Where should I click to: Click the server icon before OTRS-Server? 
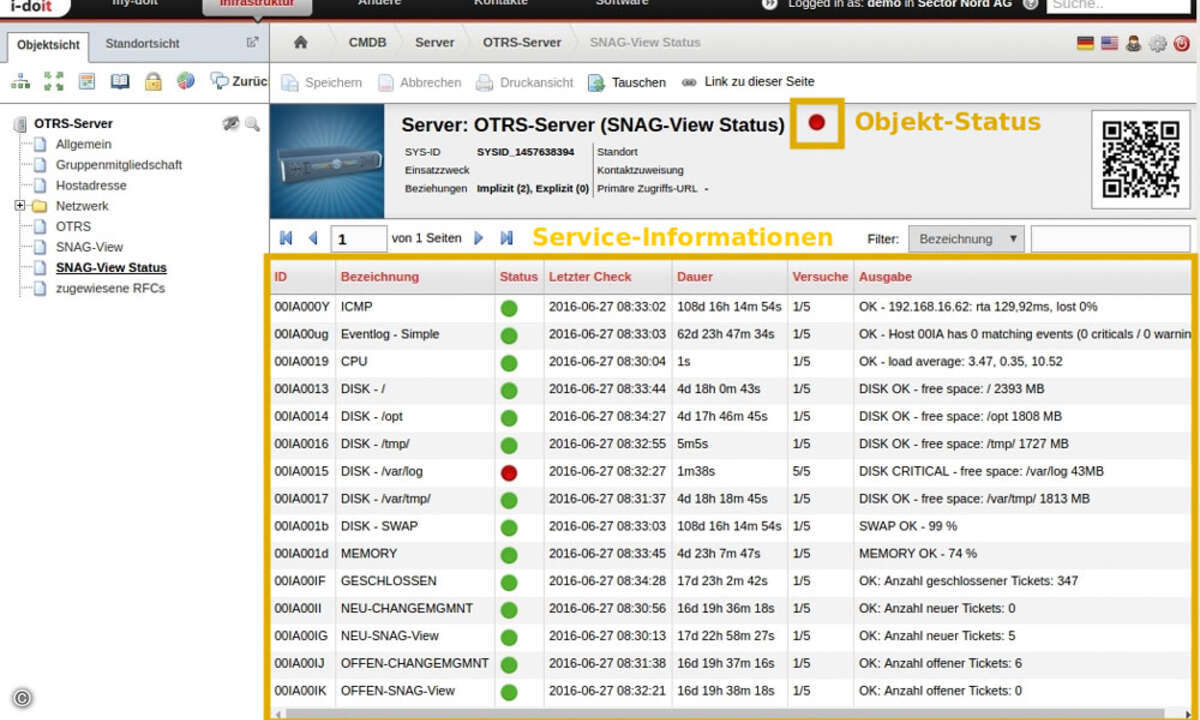(x=20, y=124)
